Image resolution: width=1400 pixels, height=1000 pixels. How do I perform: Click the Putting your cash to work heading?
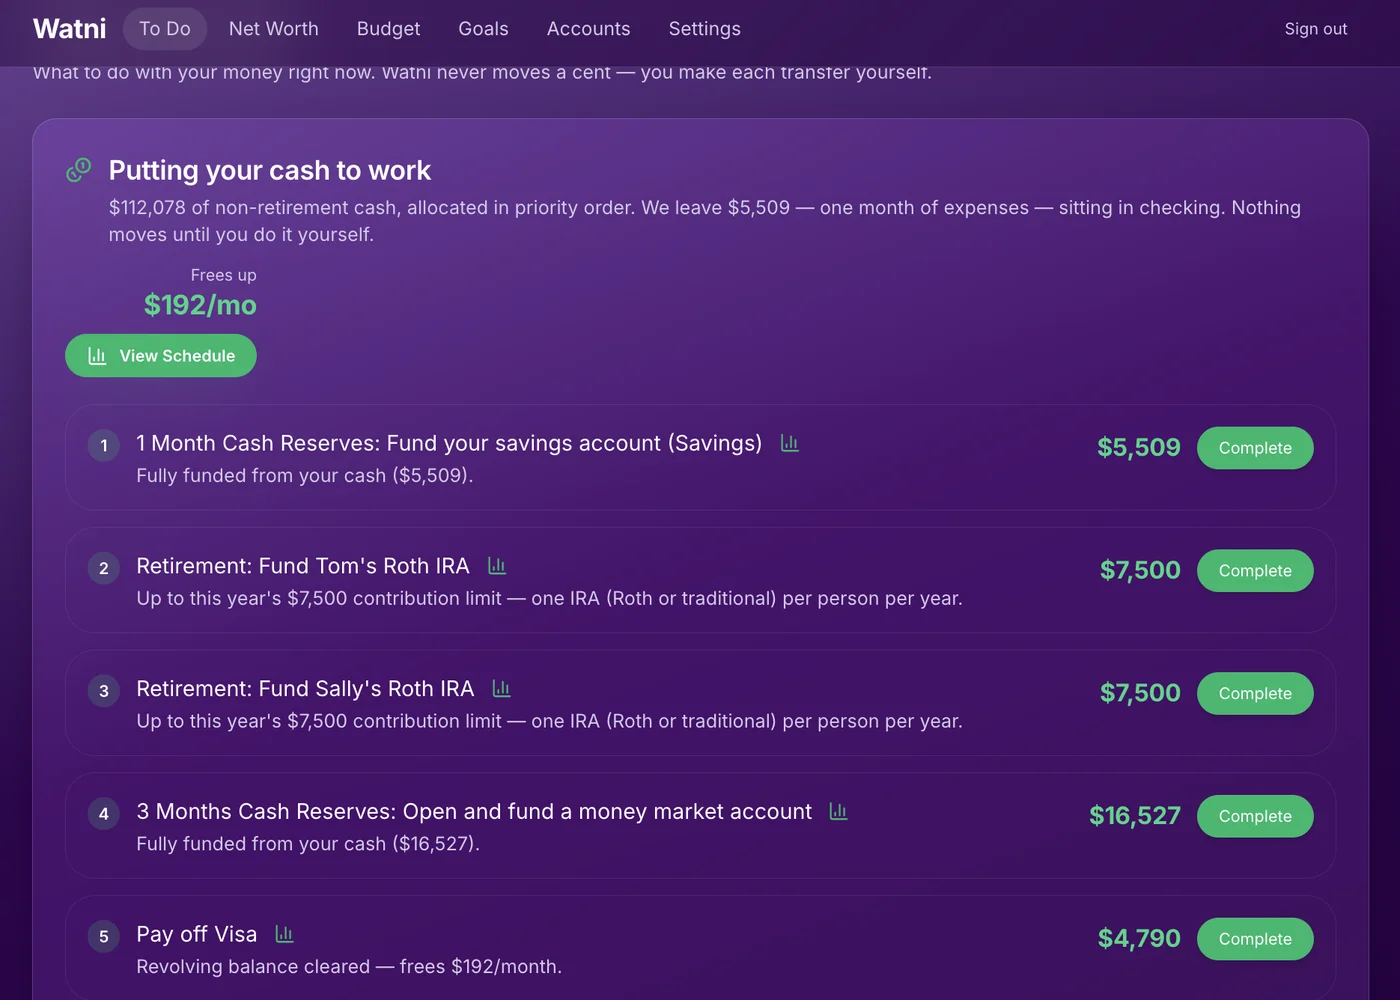(x=270, y=170)
